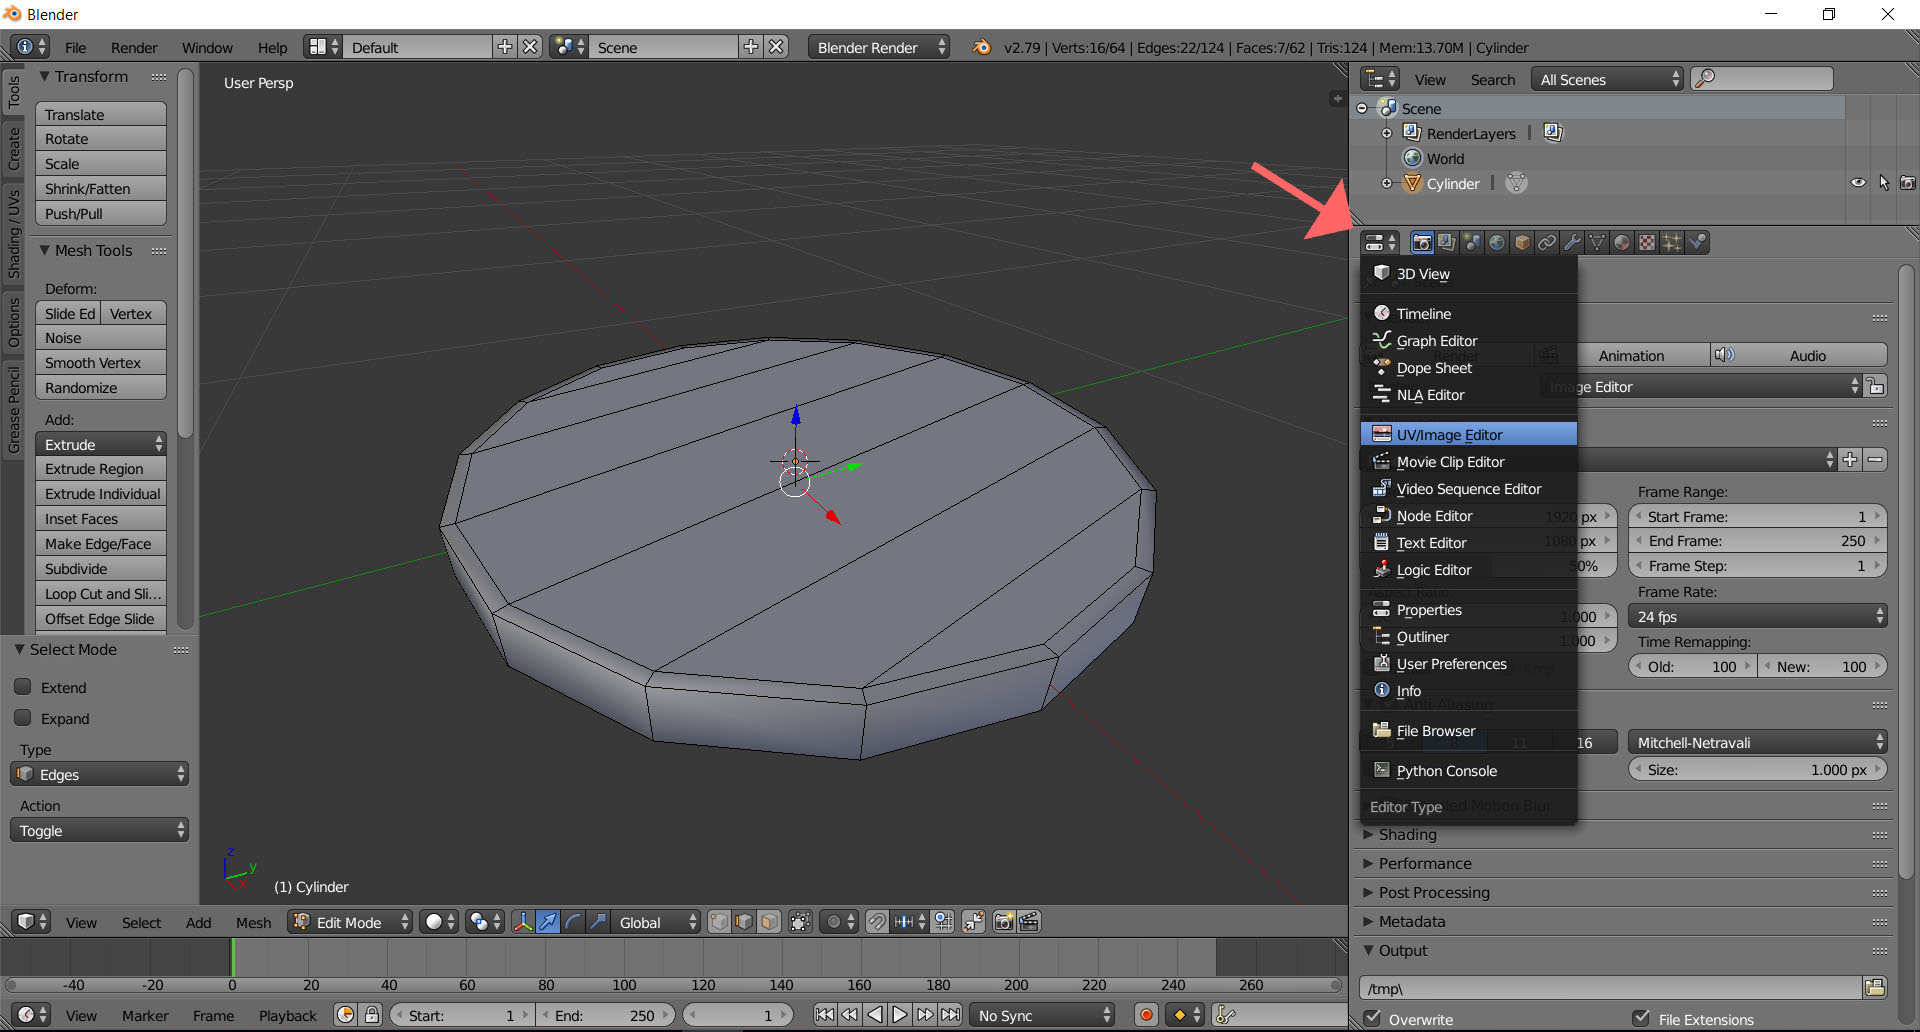Open the Material properties tab (sphere icon)
Viewport: 1920px width, 1032px height.
tap(1622, 243)
